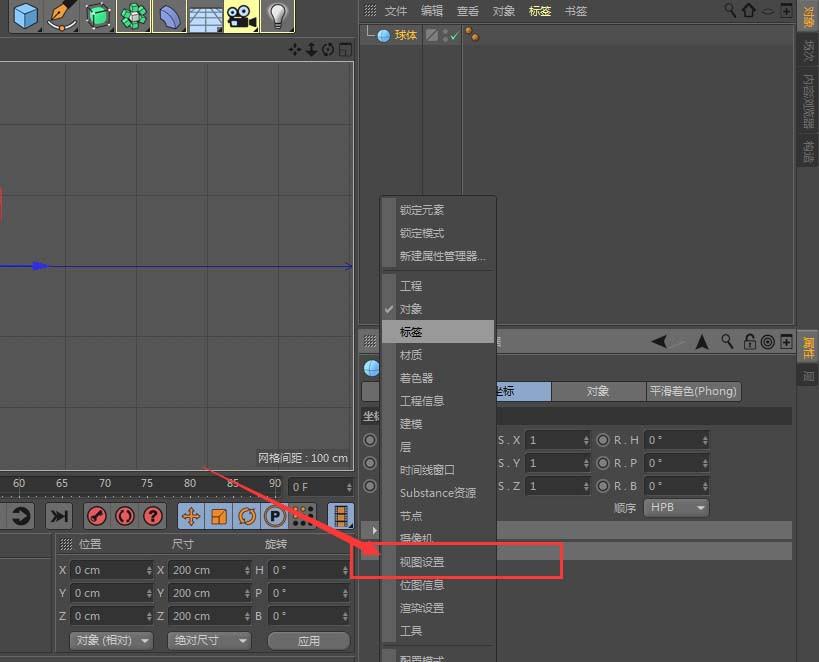Screen dimensions: 819x662
Task: Choose 视图设置 from the open menu
Action: coord(423,561)
